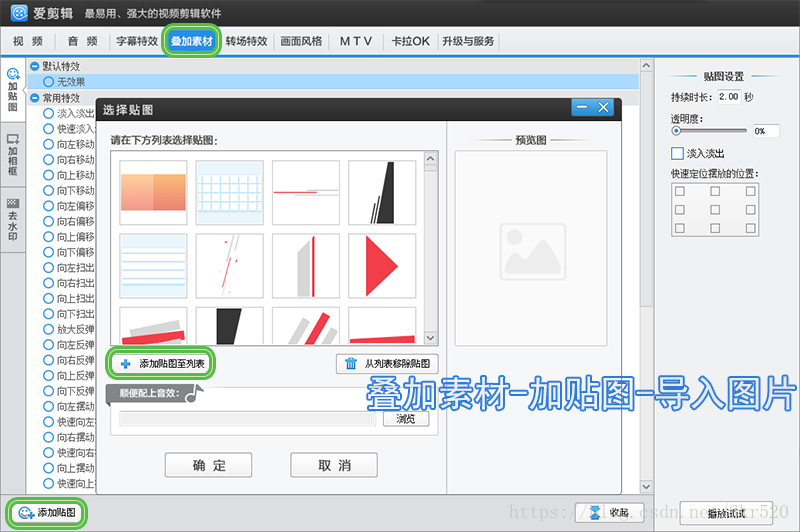The image size is (800, 532).
Task: Select the 向上移动 effect radio option
Action: [49, 175]
